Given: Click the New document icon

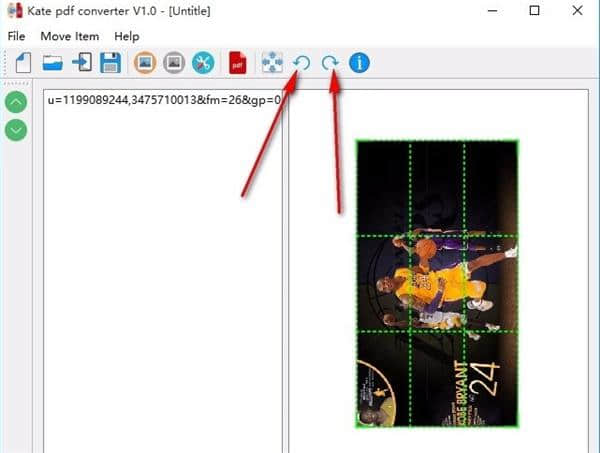Looking at the screenshot, I should [x=23, y=63].
